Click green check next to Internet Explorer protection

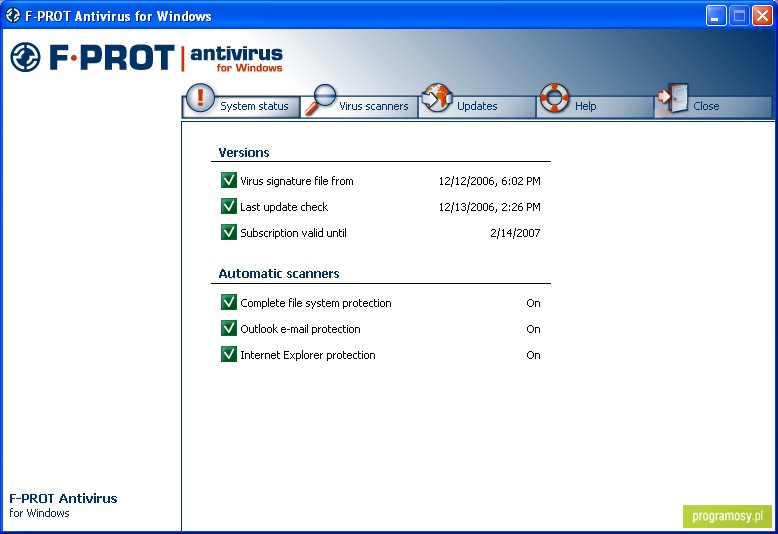[229, 354]
